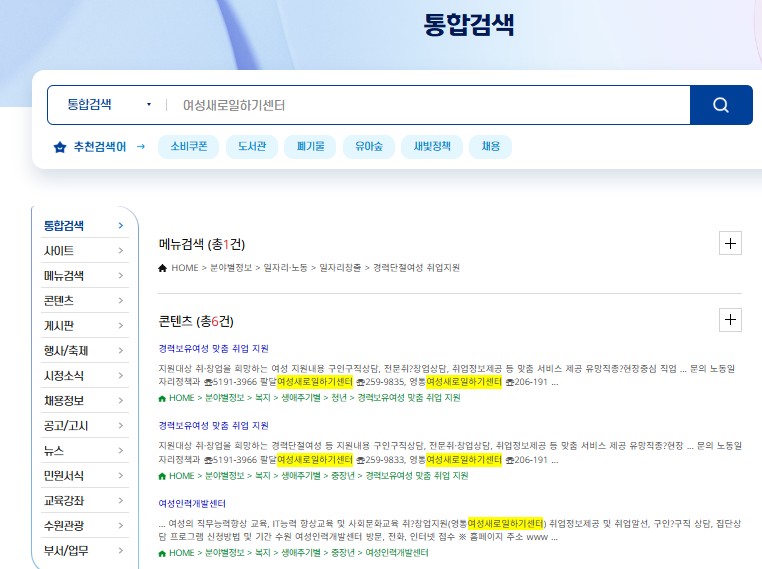Click the magnifier search button
The height and width of the screenshot is (569, 762).
click(x=721, y=105)
